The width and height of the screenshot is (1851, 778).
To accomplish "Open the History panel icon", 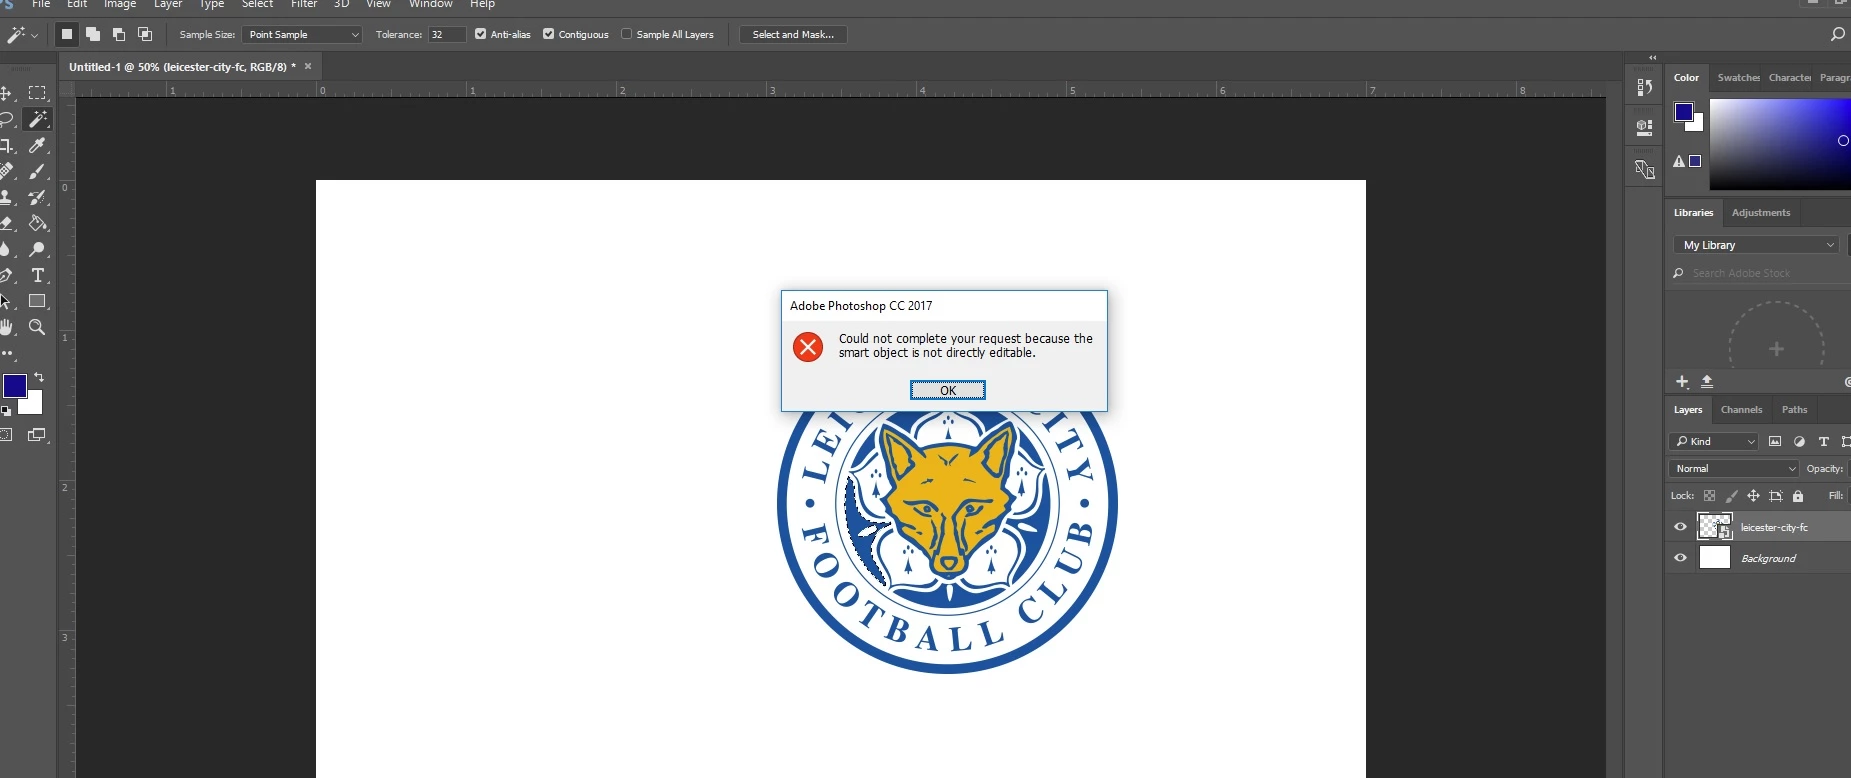I will [x=1644, y=88].
